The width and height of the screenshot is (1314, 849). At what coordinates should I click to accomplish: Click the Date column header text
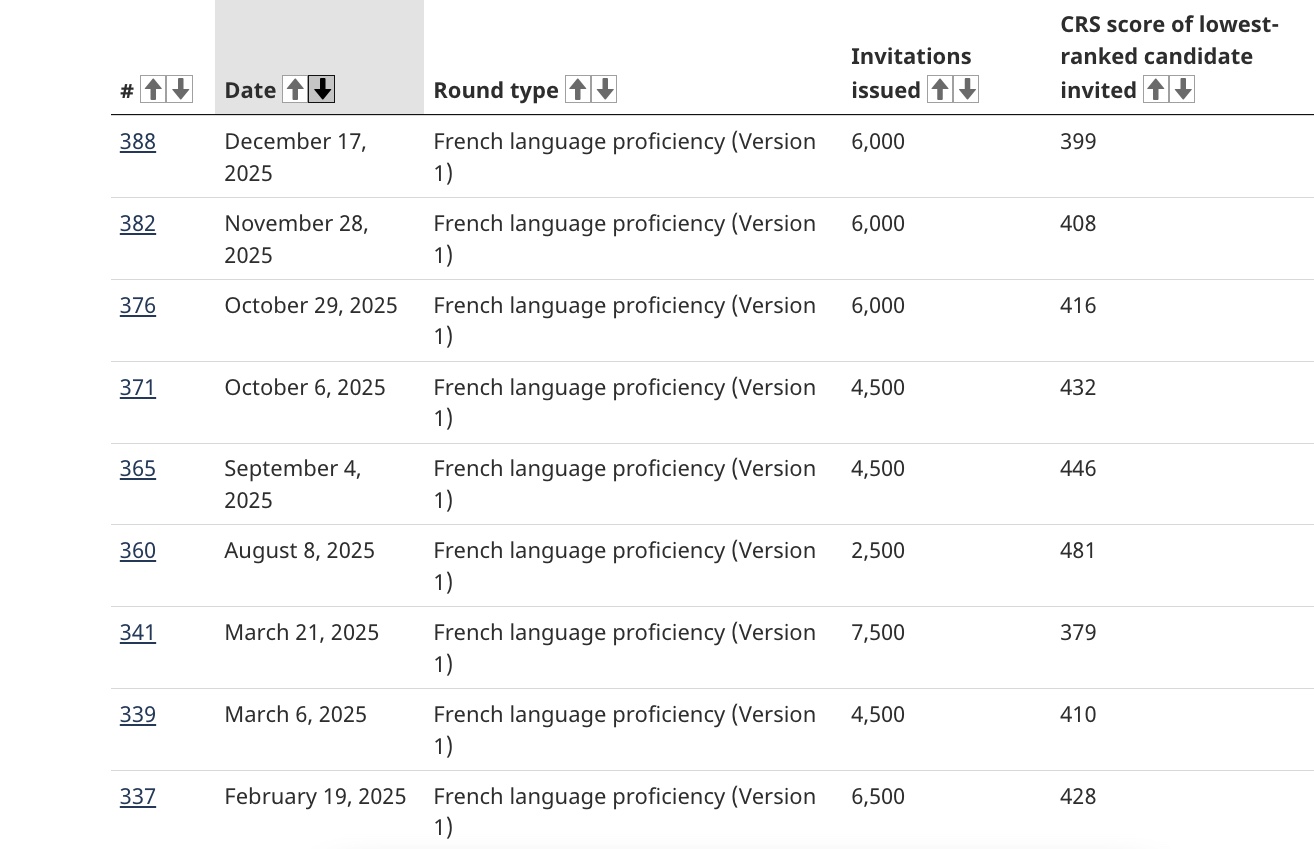tap(250, 90)
